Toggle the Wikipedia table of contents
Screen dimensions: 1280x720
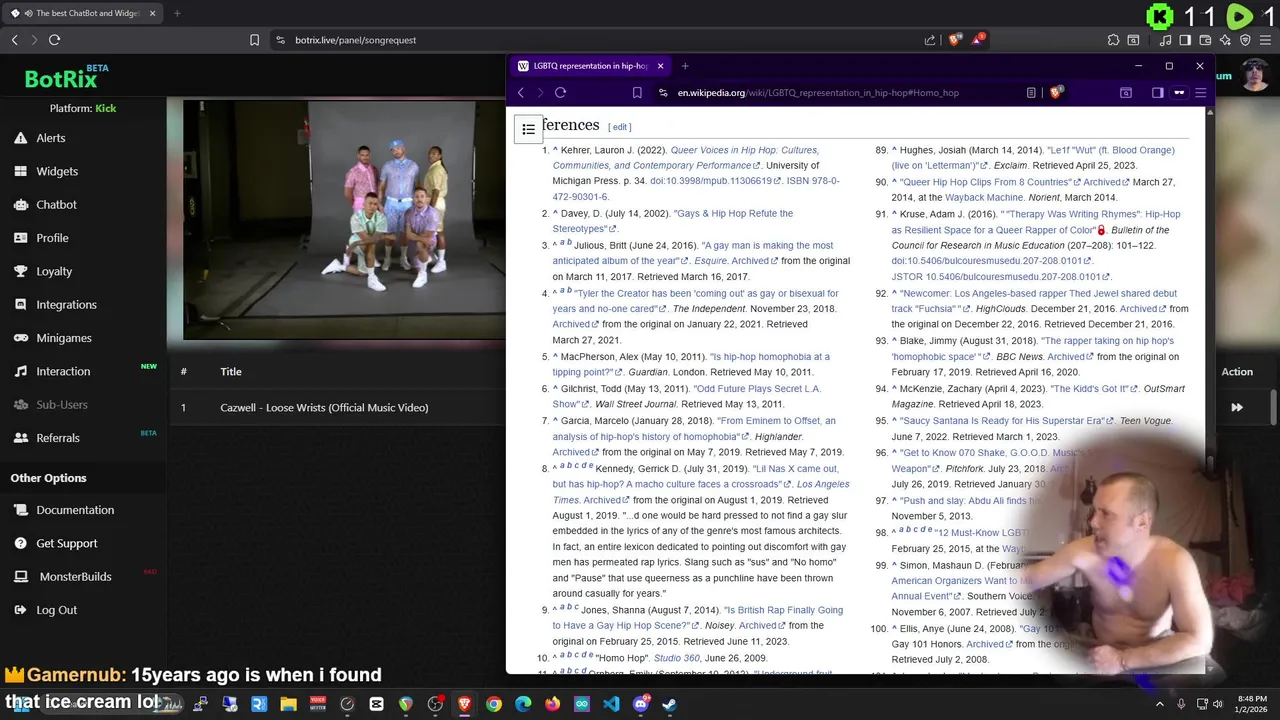point(528,129)
